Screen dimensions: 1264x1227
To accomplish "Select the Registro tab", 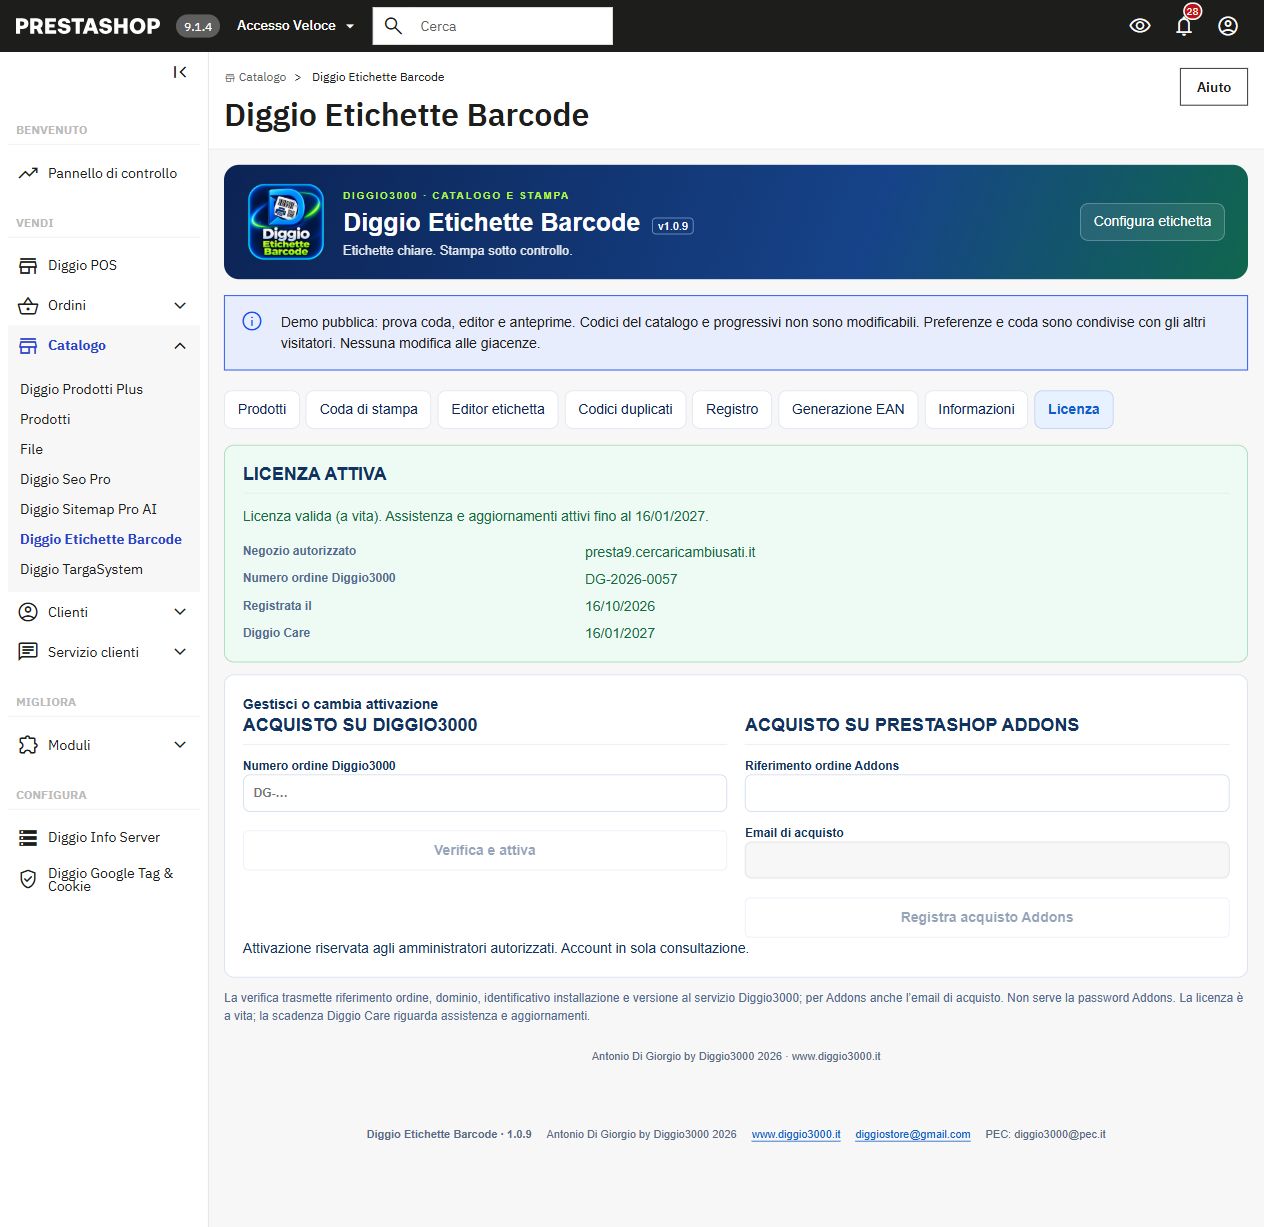I will pos(732,409).
